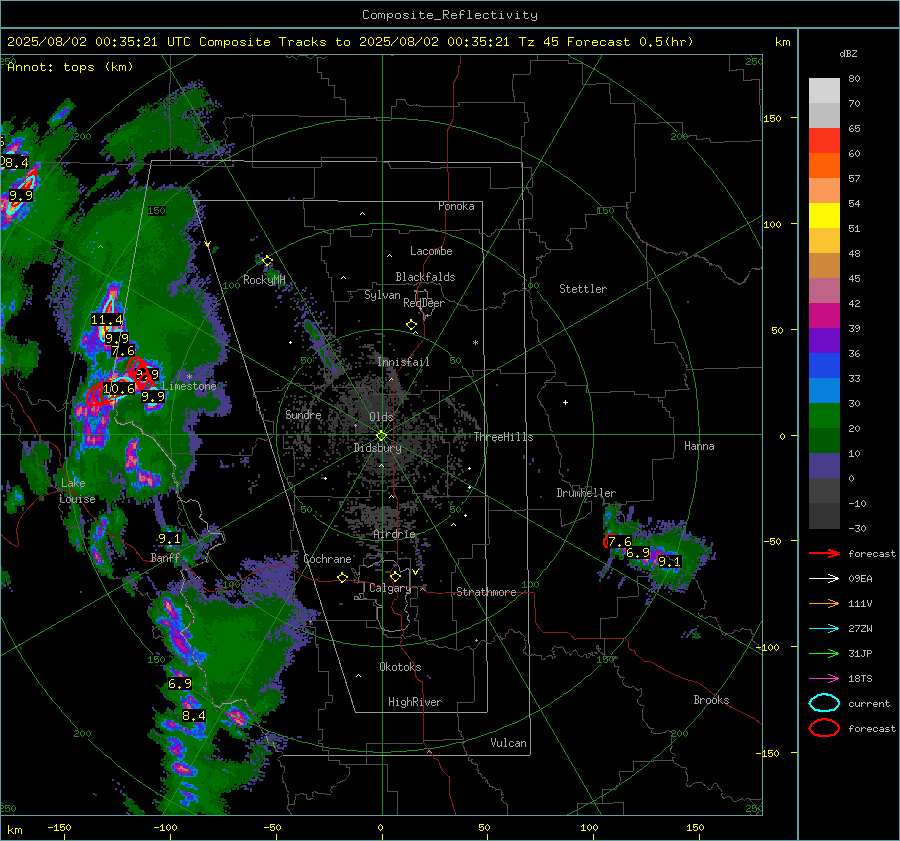Click the 10.6 storm top label
Image resolution: width=900 pixels, height=841 pixels.
[119, 389]
